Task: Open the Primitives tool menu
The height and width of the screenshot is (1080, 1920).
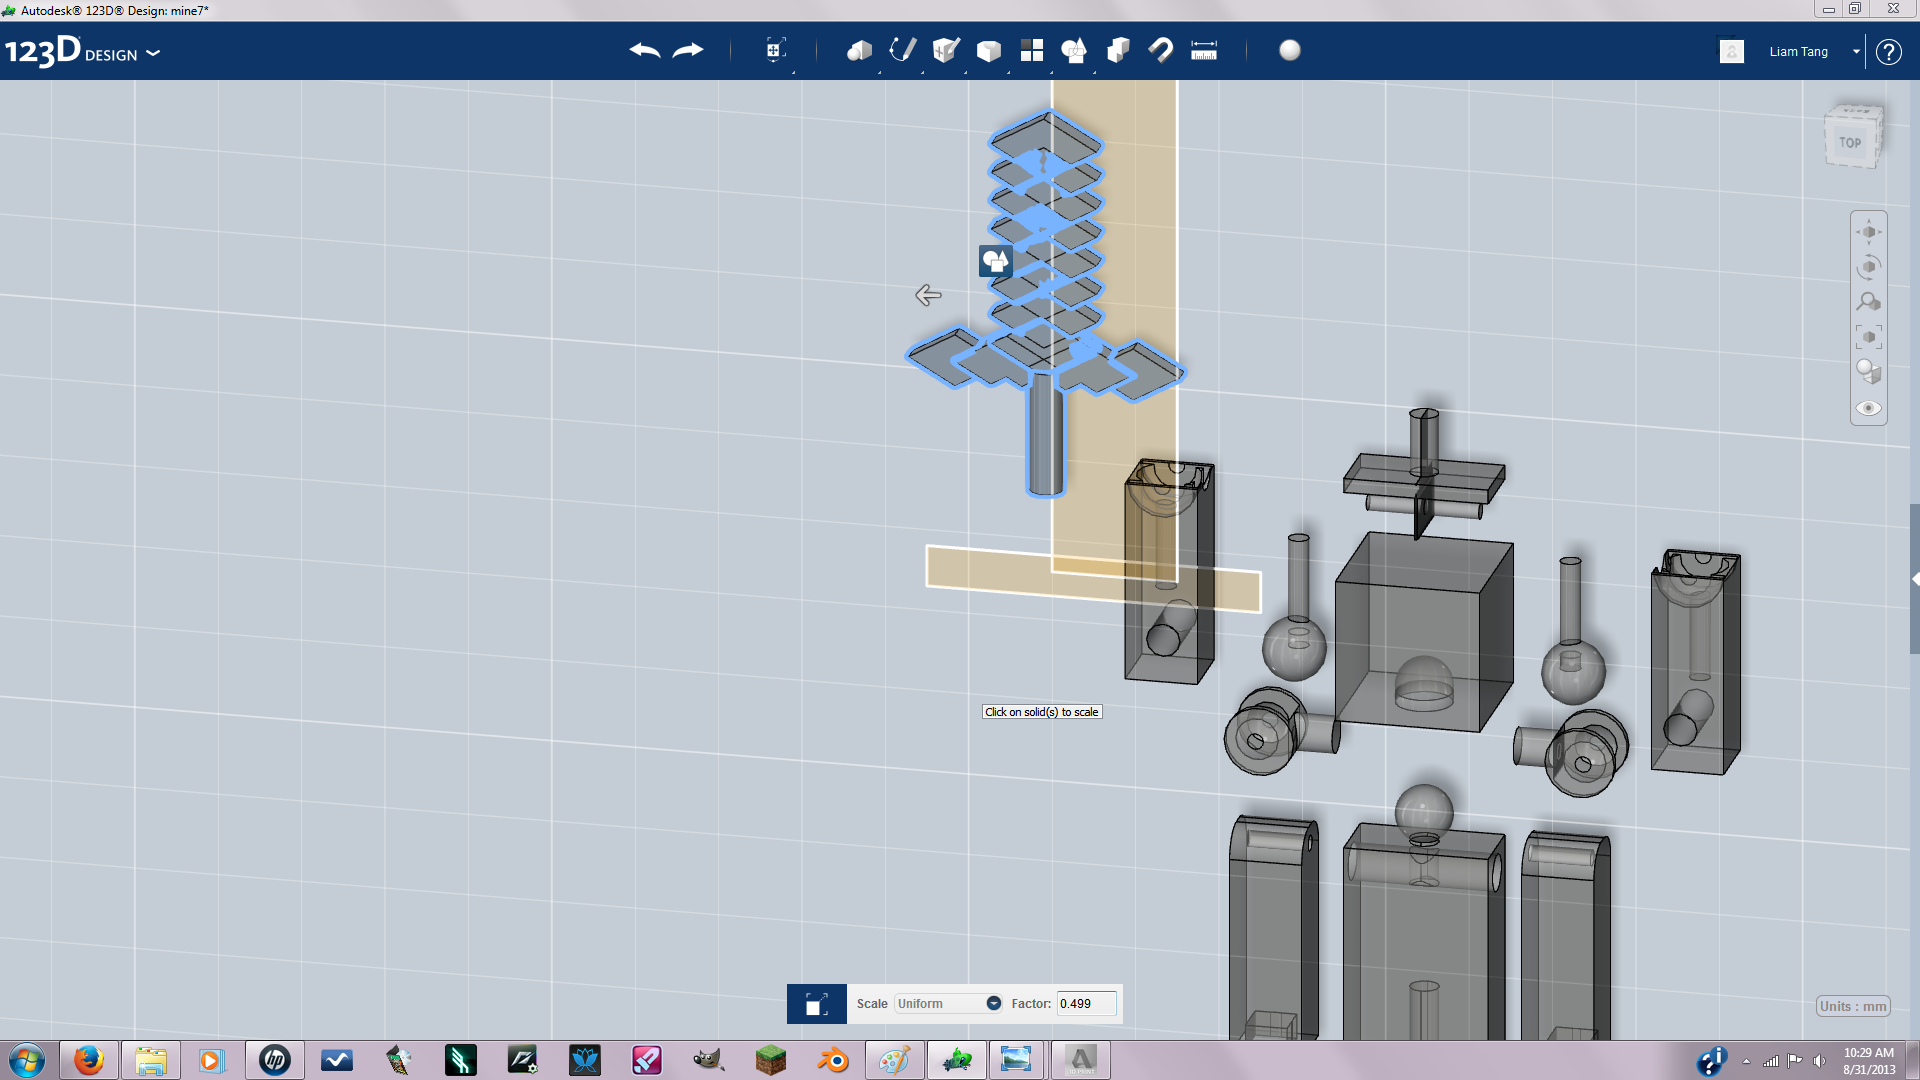Action: (x=859, y=50)
